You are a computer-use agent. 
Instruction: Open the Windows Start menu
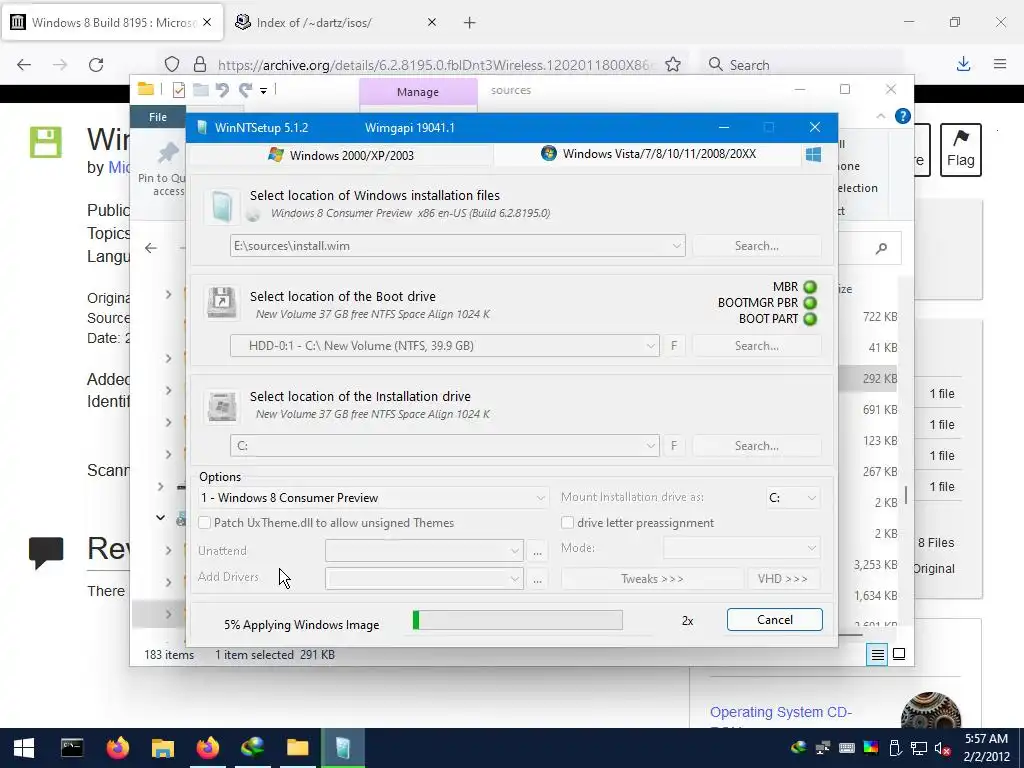click(24, 748)
